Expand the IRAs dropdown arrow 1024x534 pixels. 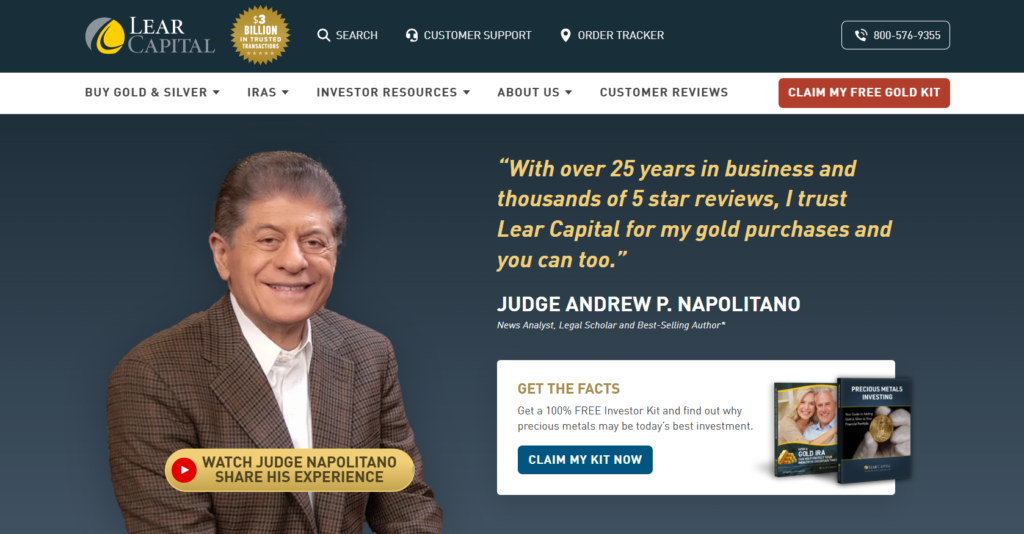(285, 93)
